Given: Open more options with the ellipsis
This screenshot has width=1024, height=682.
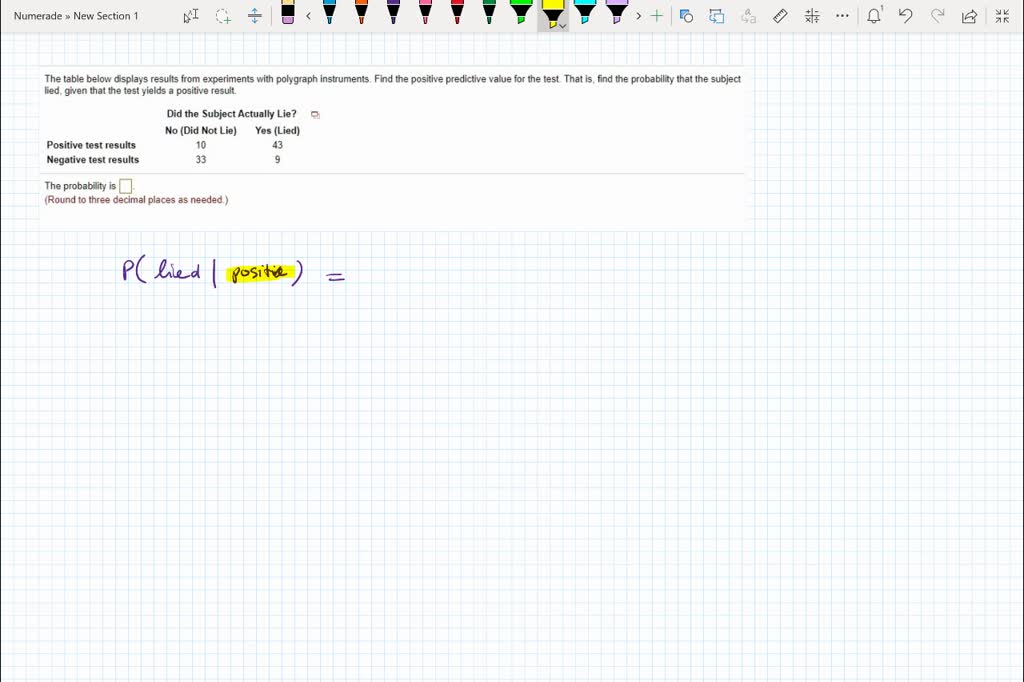Looking at the screenshot, I should [842, 15].
